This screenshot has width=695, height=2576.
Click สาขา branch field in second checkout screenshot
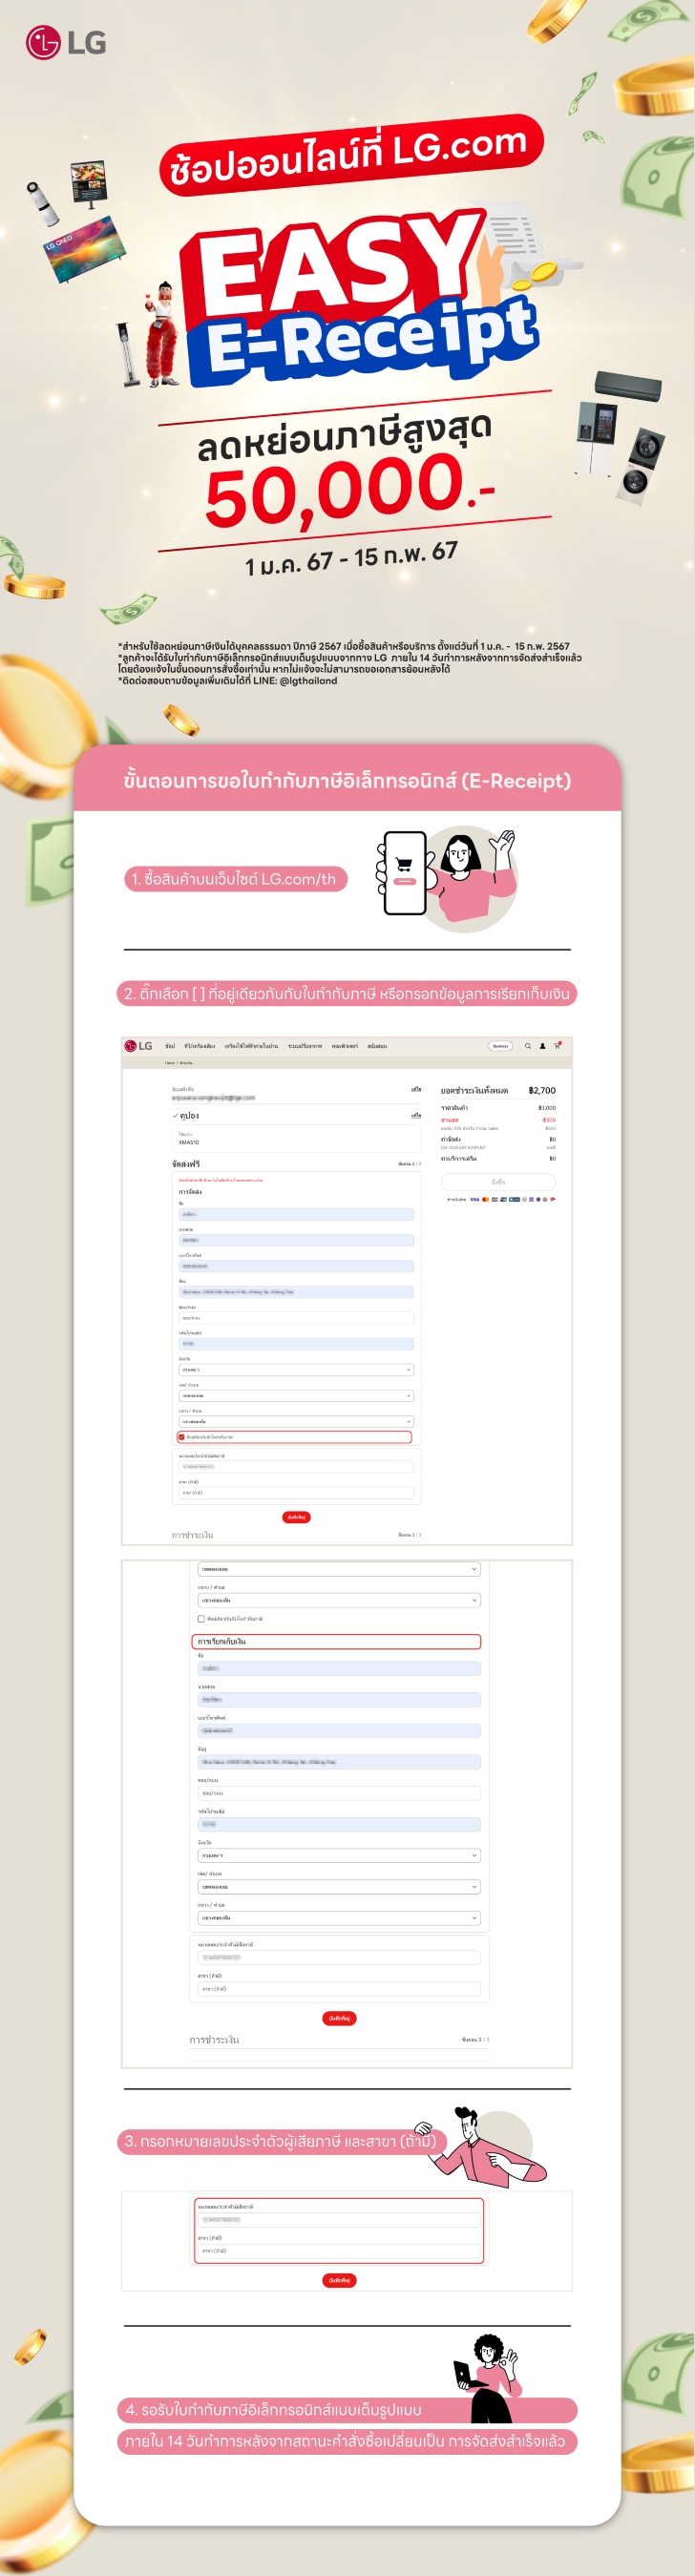point(339,1988)
